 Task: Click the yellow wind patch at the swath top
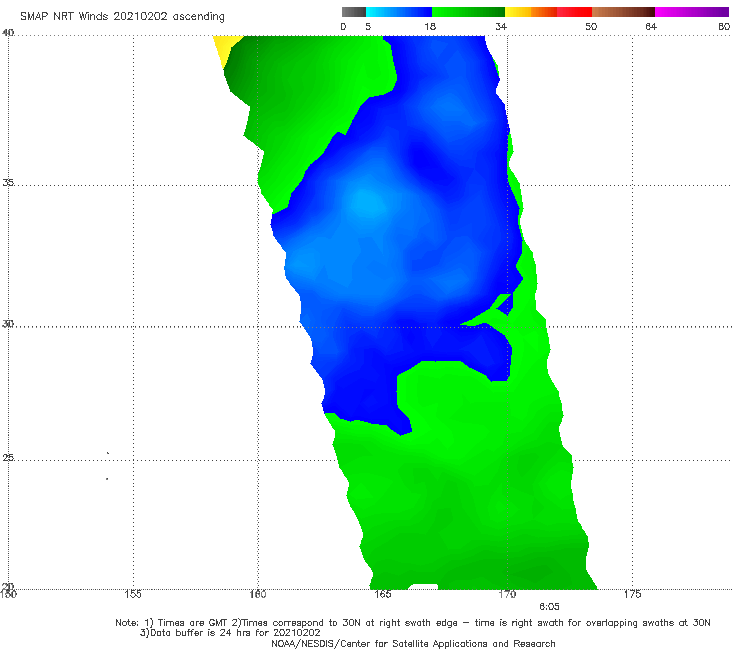[226, 47]
